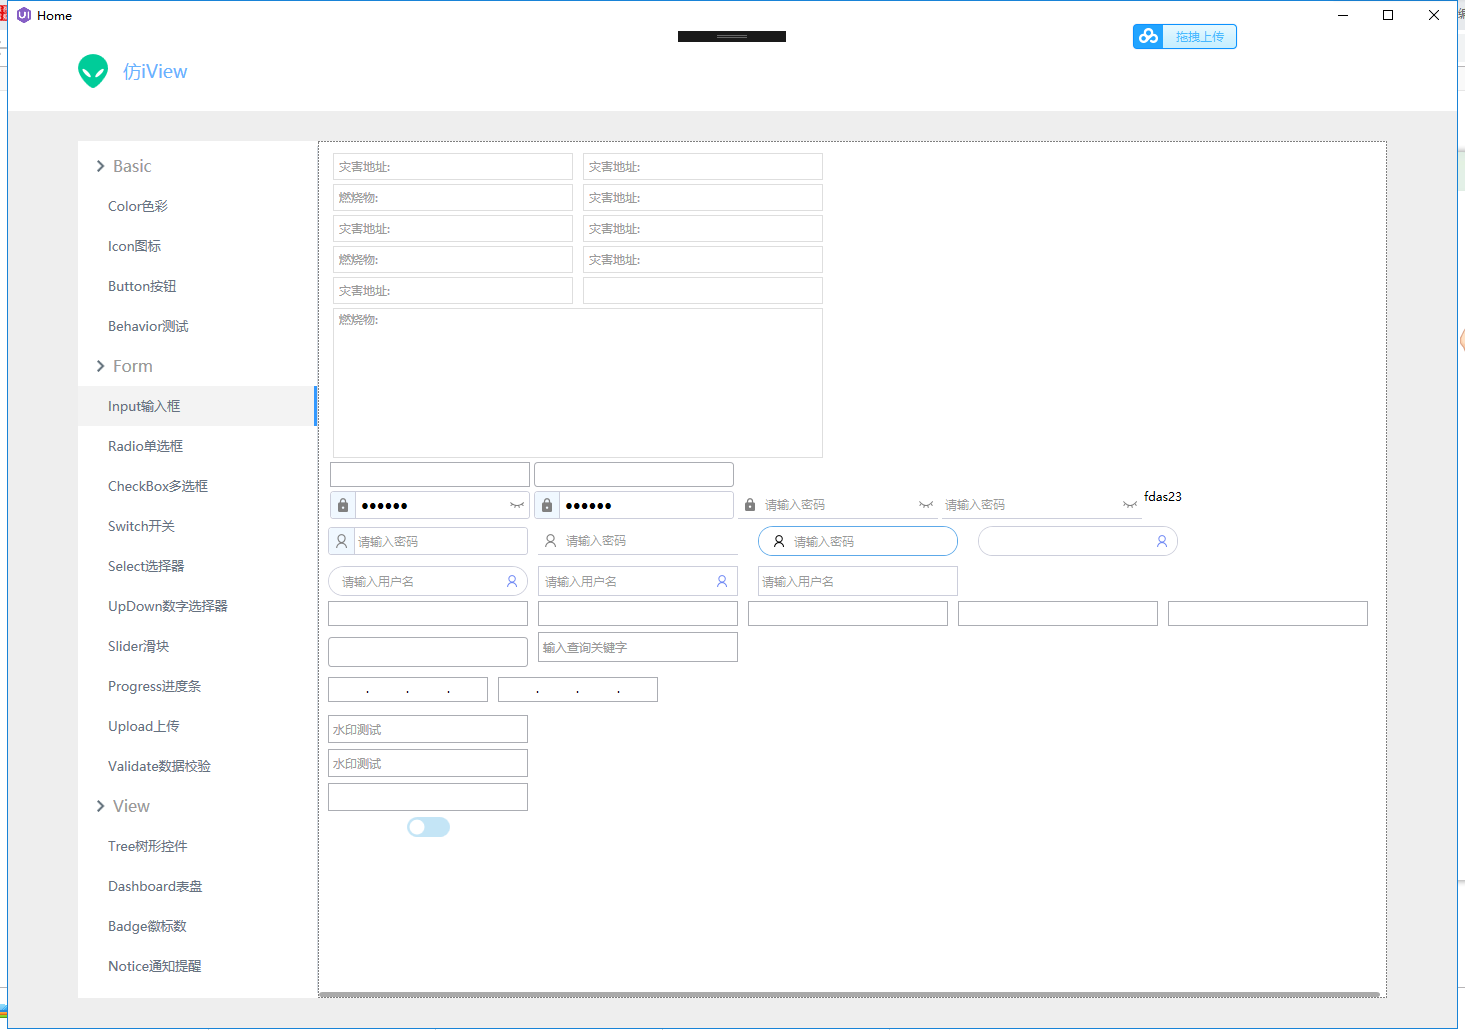Focus the large 燃烧物 multi-line text area
Viewport: 1465px width, 1036px height.
[578, 383]
